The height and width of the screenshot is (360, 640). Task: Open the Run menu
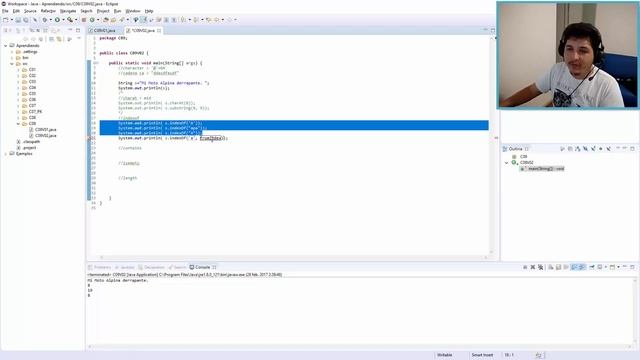point(118,11)
